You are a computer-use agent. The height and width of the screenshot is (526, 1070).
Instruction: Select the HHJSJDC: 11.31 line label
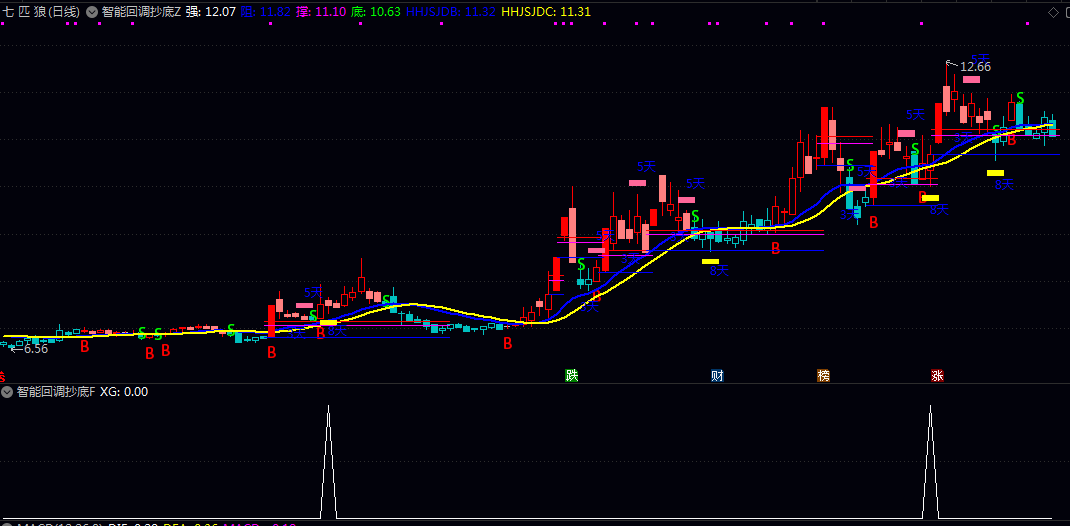[x=546, y=12]
